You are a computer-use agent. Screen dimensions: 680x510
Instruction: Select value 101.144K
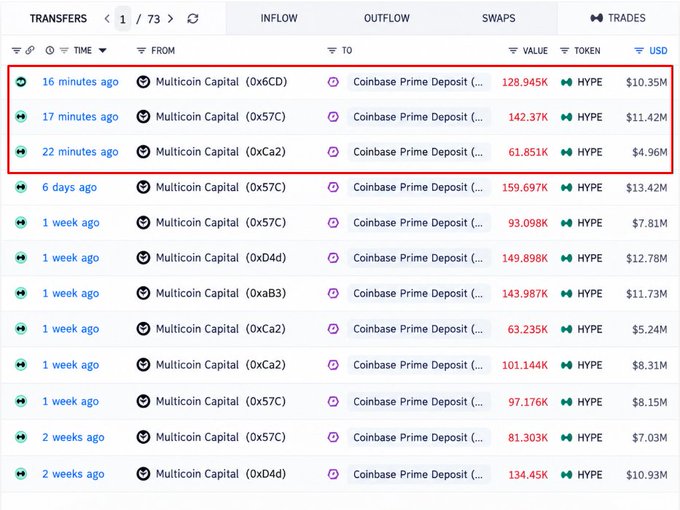[525, 365]
